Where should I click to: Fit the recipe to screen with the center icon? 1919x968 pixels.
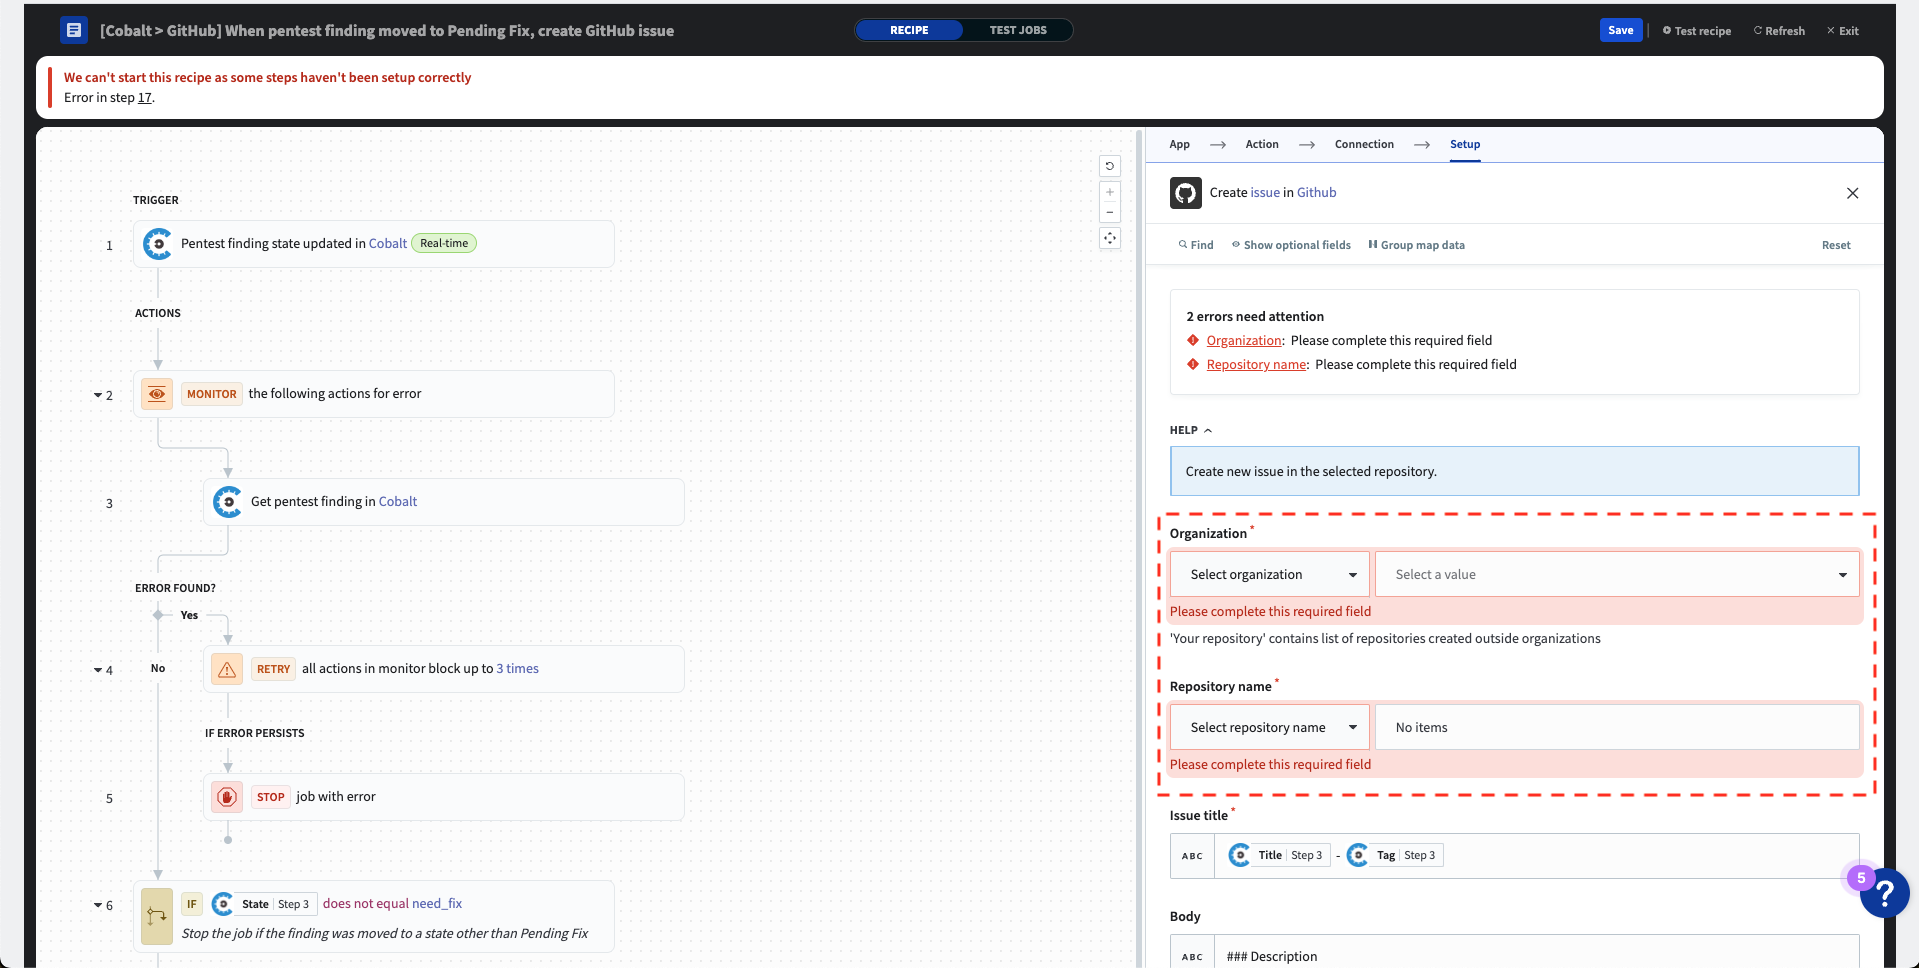[1110, 238]
